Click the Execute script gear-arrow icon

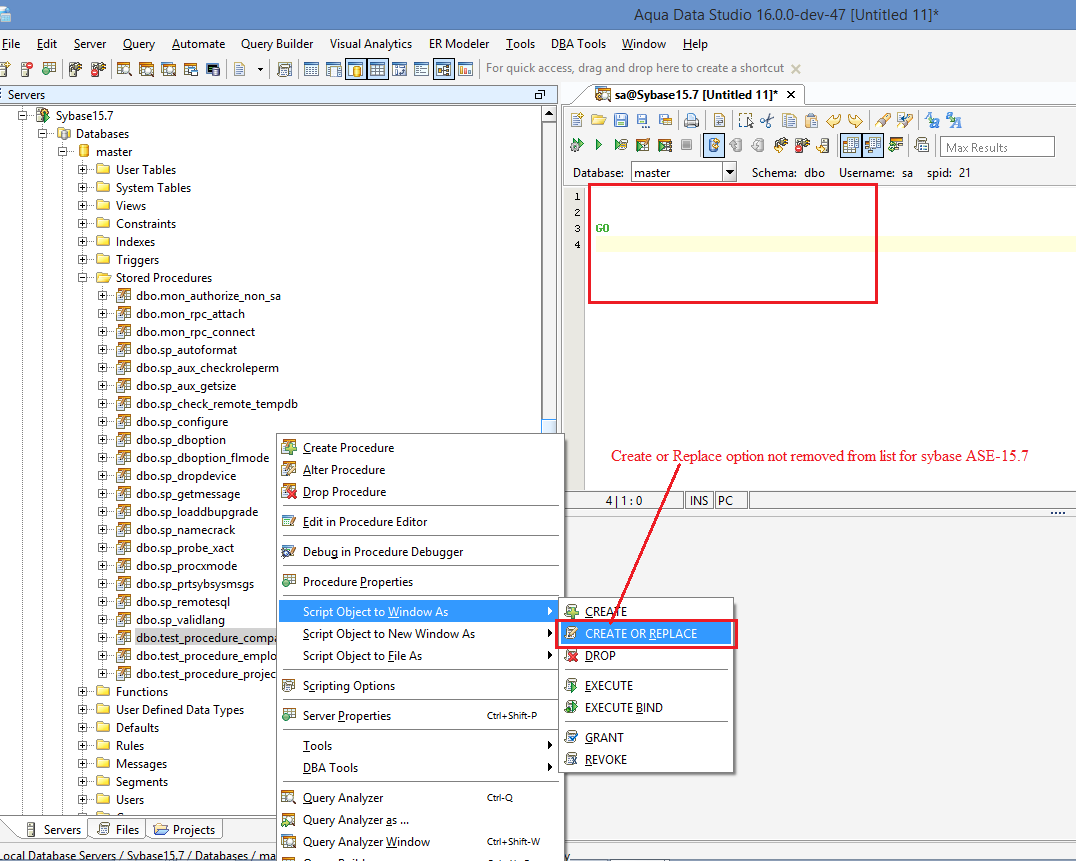tap(577, 145)
